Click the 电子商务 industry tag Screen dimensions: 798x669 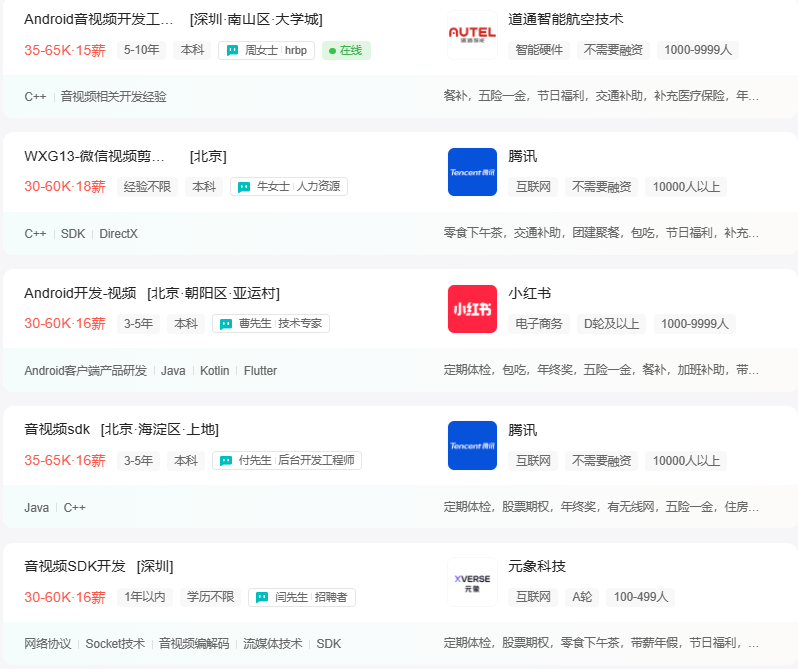pyautogui.click(x=539, y=324)
